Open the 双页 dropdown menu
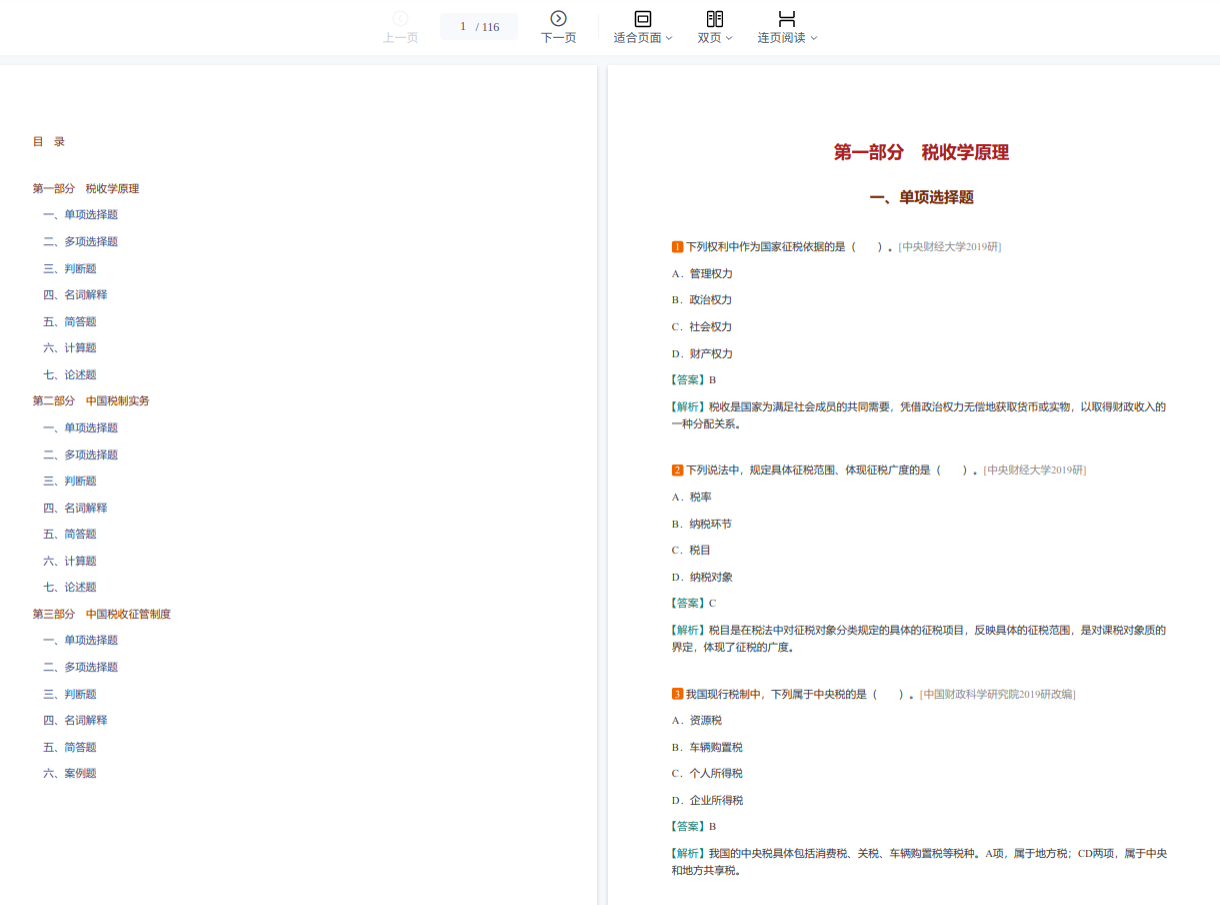The image size is (1220, 905). [x=715, y=38]
